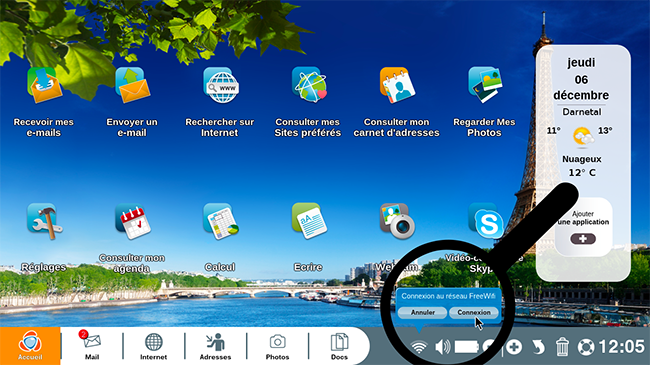Screen dimensions: 650x365
Task: Click the speaker volume icon
Action: [443, 347]
